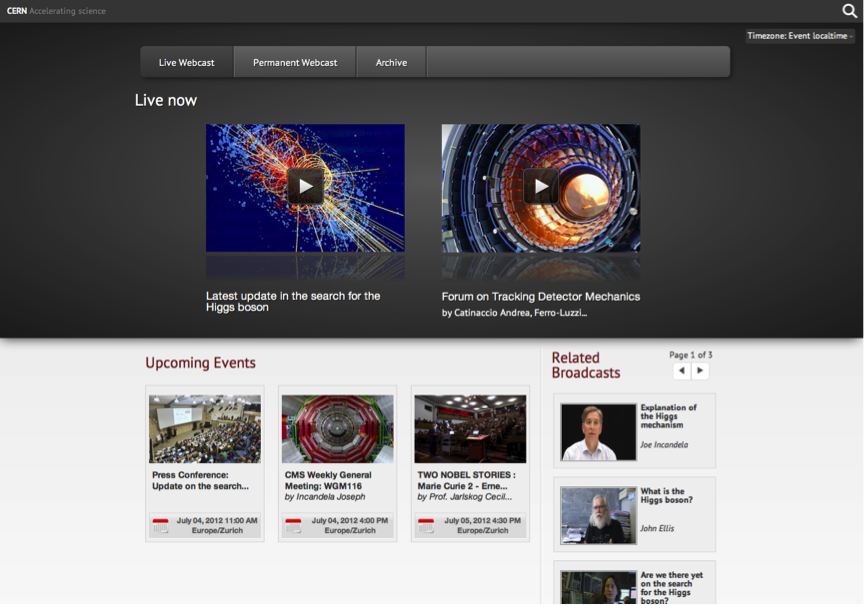
Task: Click the previous page arrow under Page 1 of 3
Action: click(x=682, y=370)
